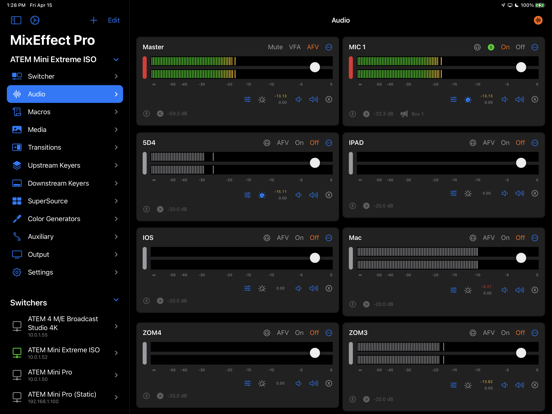Open the Upstream Keyers menu item
552x414 pixels.
[65, 165]
